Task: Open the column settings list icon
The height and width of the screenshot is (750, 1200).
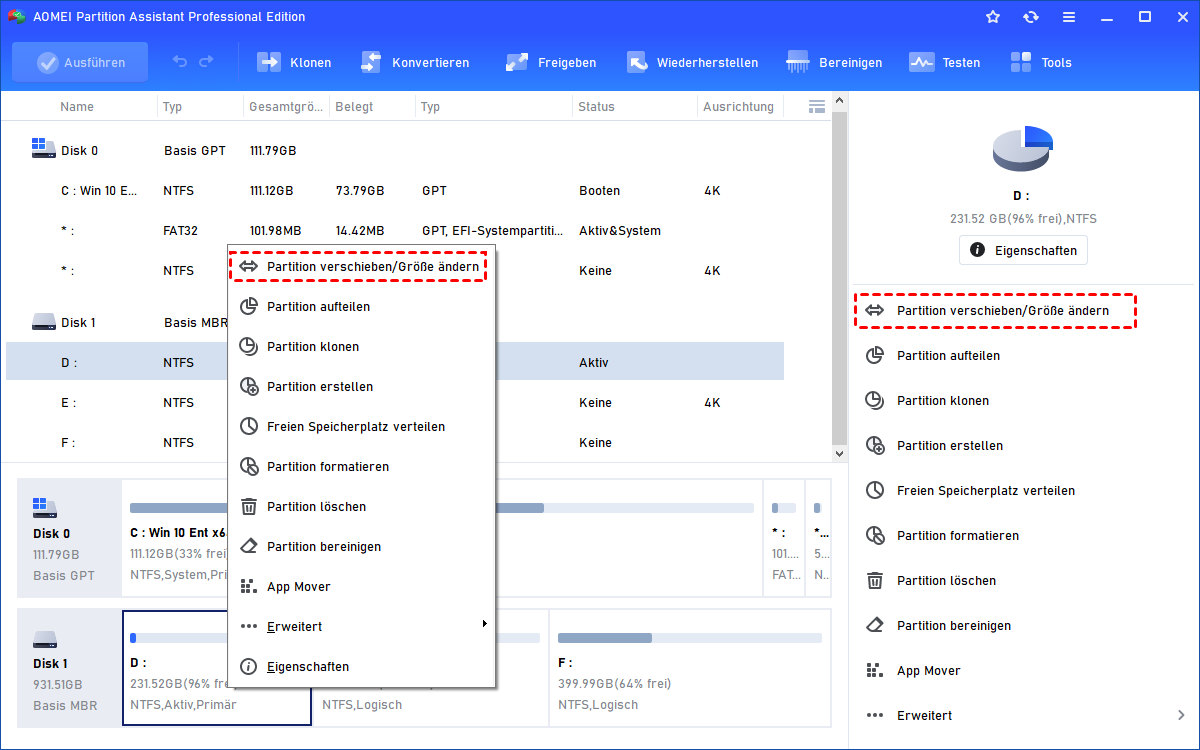Action: click(x=816, y=106)
